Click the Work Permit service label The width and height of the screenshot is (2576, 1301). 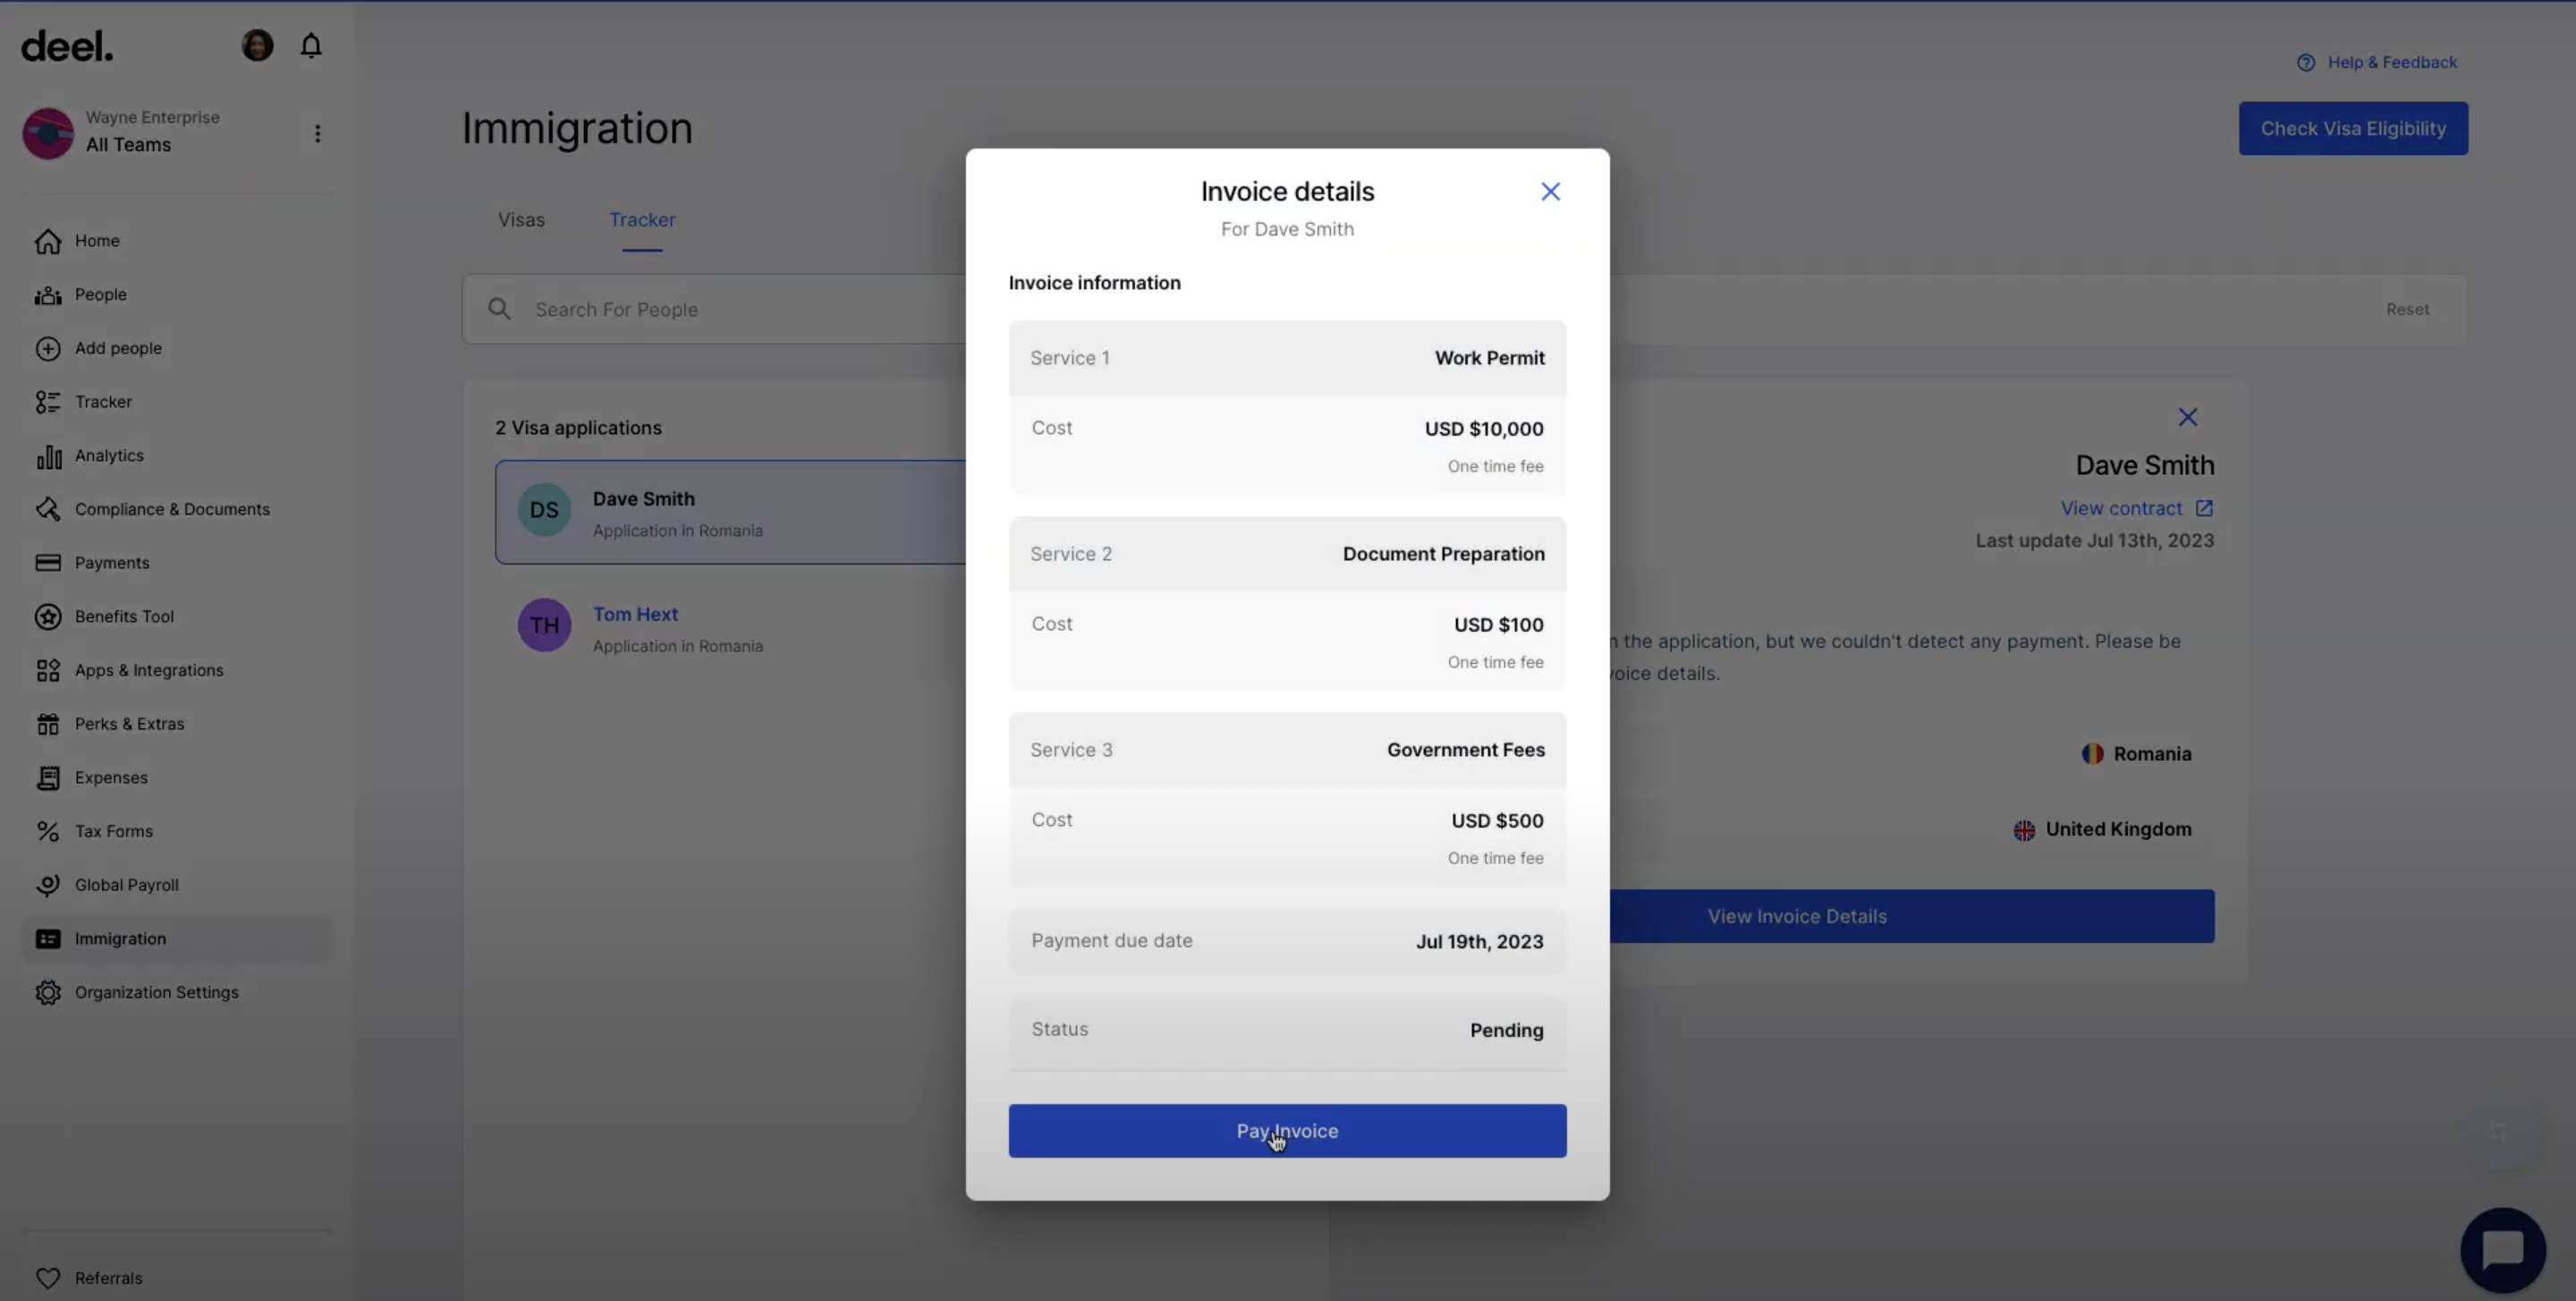pos(1489,358)
